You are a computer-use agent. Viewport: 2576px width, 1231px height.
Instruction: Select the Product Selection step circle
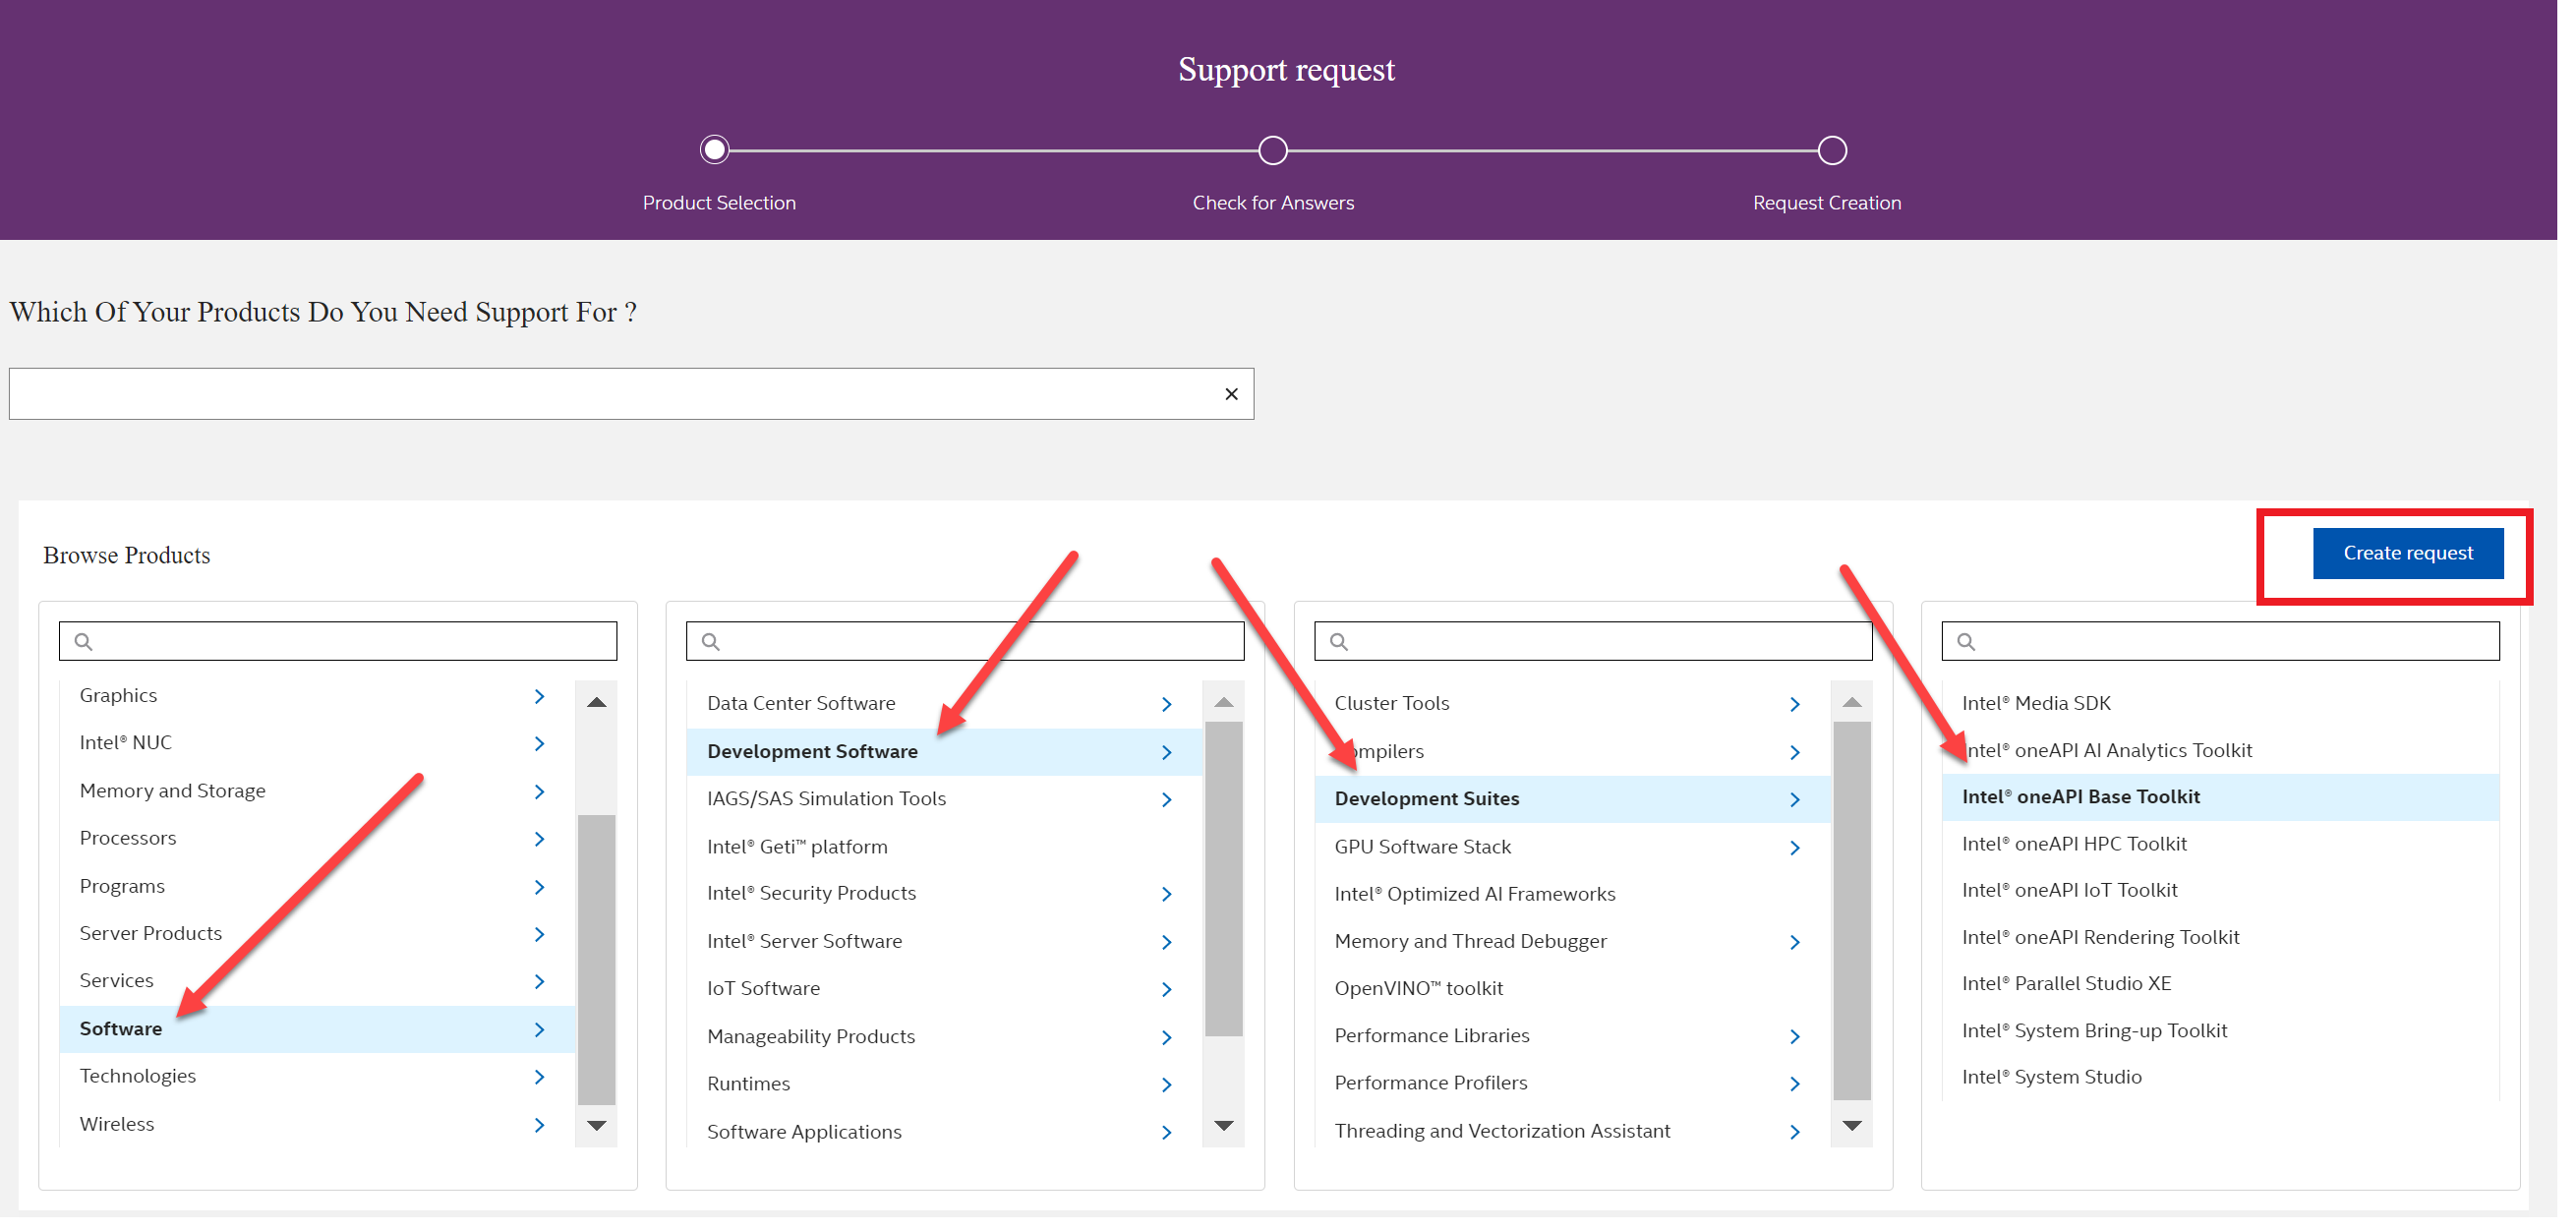pos(714,149)
